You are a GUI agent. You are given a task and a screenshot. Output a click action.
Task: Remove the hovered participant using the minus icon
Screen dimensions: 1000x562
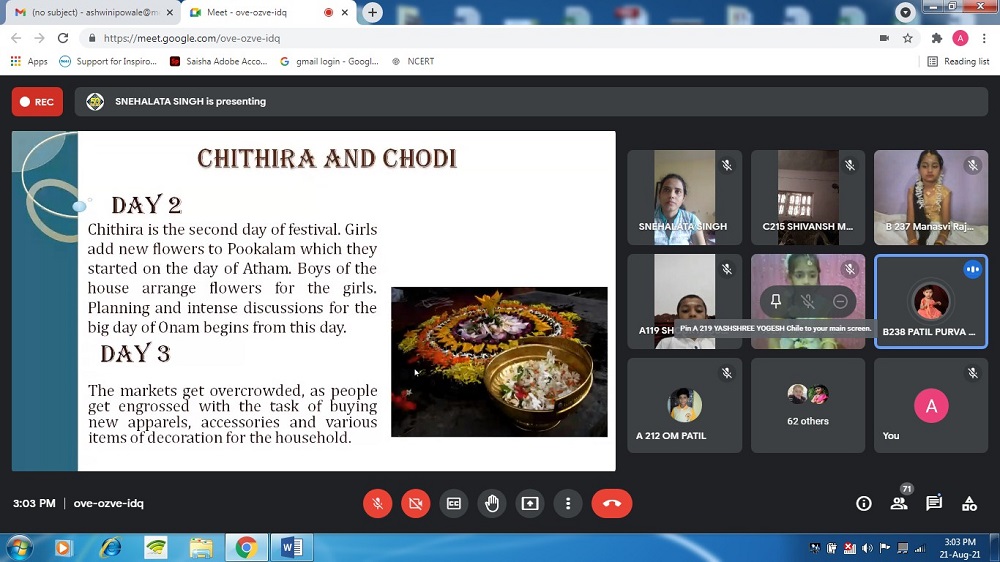tap(840, 301)
